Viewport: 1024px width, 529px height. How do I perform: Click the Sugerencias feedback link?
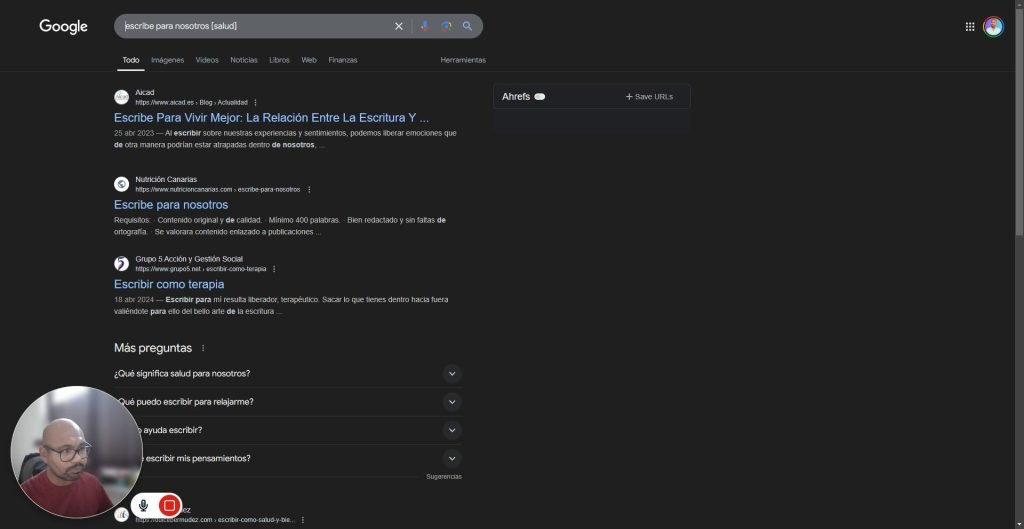444,477
